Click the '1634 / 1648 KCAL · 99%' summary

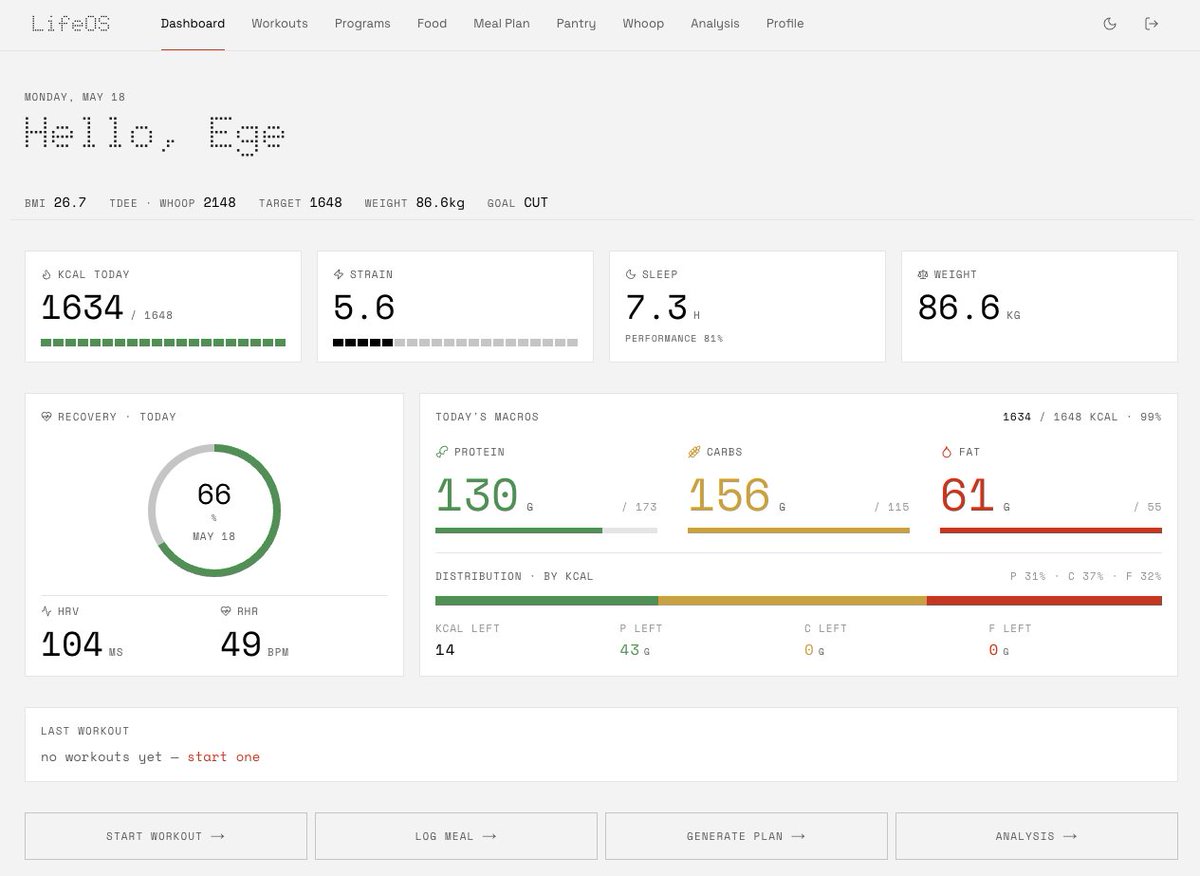1082,417
